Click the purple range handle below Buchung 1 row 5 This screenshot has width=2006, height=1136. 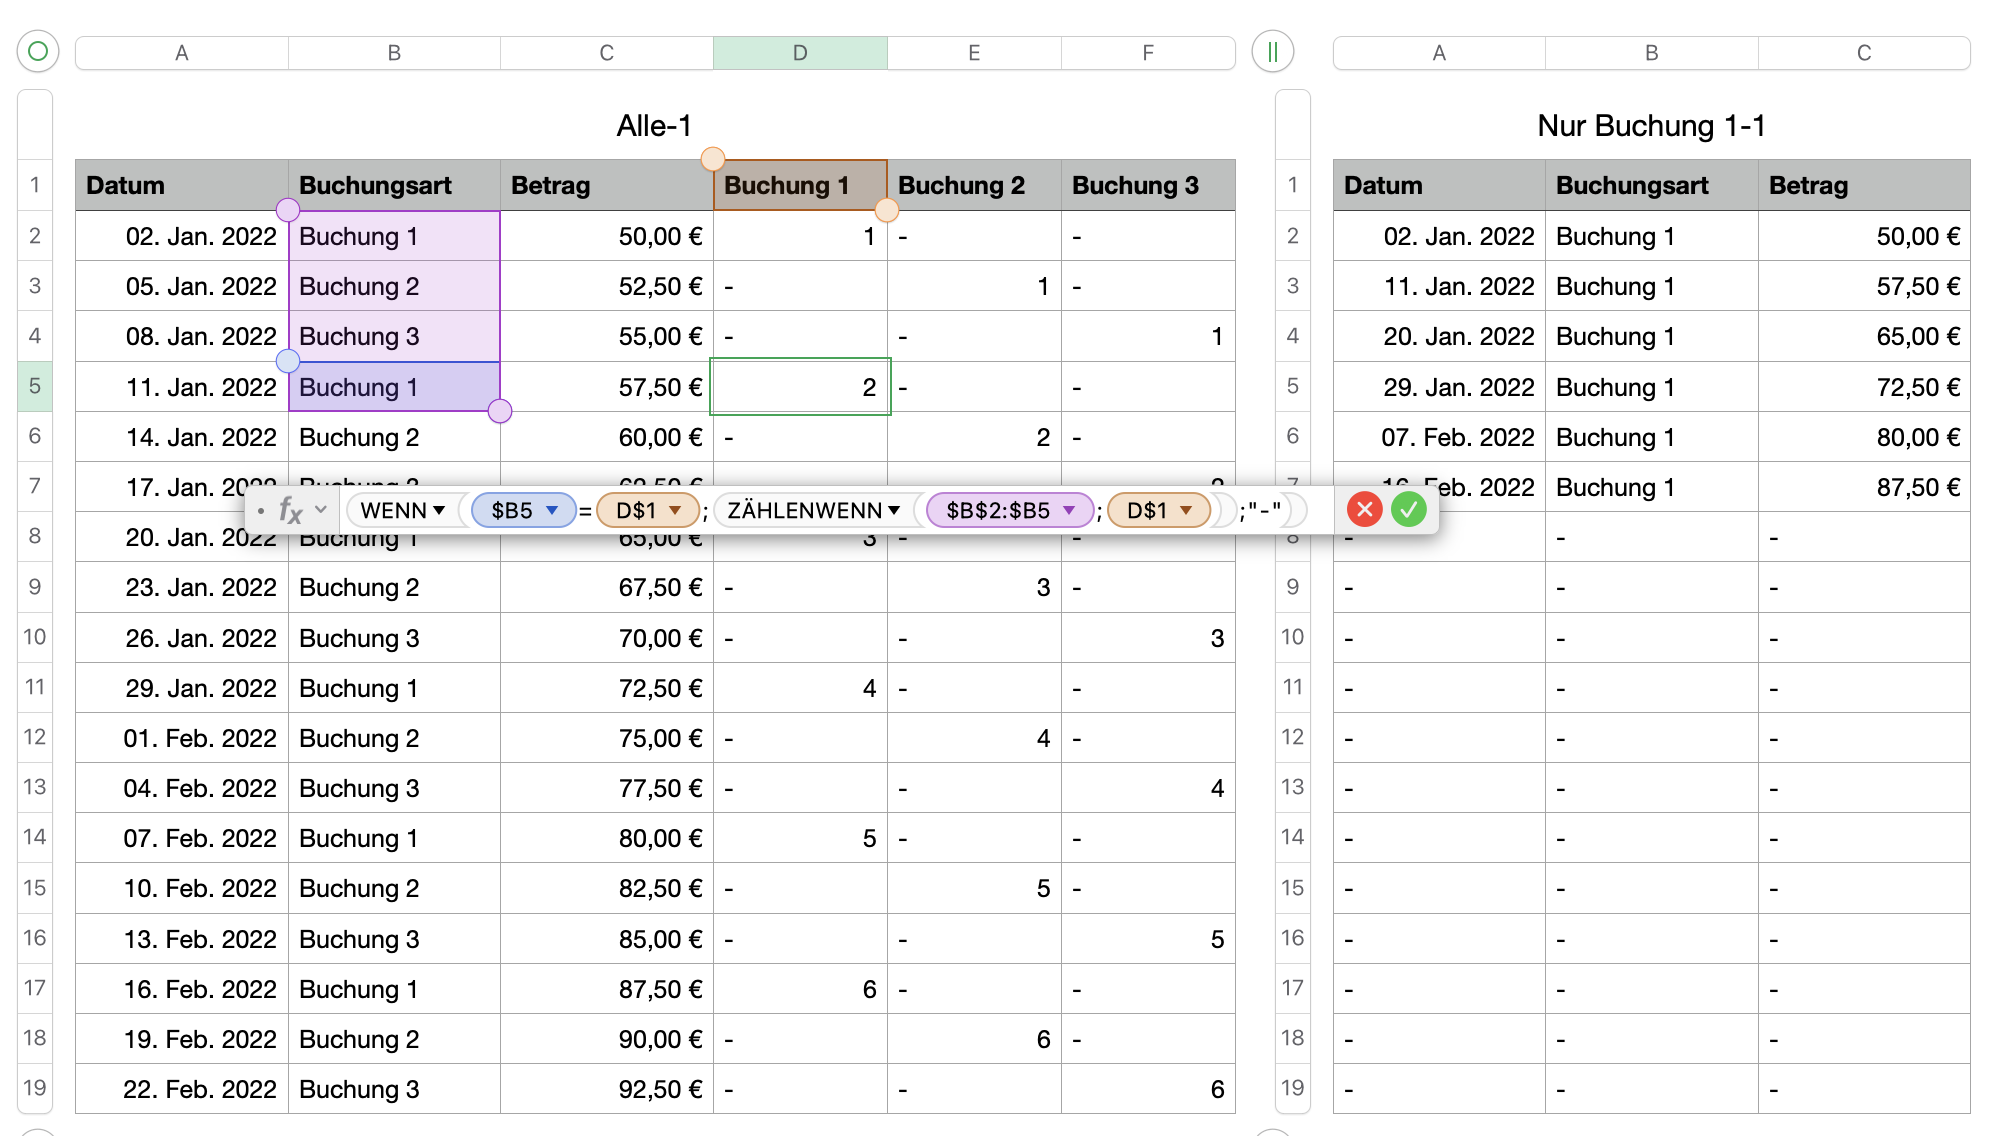point(500,411)
